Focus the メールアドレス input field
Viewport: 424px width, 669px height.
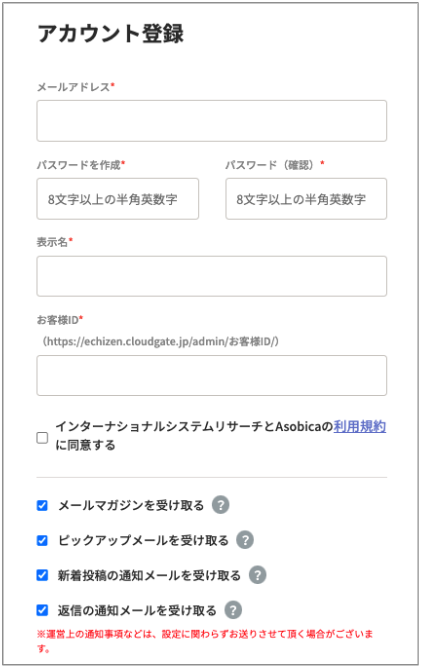pyautogui.click(x=212, y=121)
